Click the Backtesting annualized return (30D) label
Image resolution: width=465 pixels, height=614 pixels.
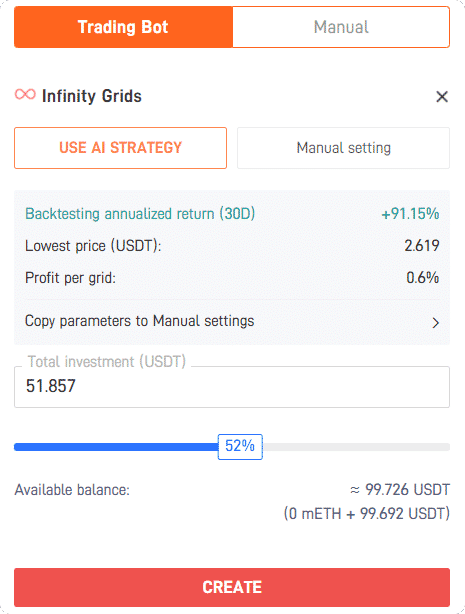140,214
